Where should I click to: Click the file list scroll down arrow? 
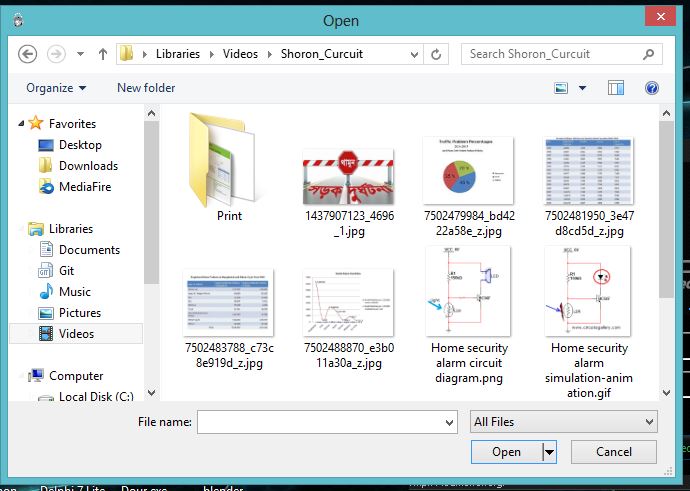click(x=666, y=392)
